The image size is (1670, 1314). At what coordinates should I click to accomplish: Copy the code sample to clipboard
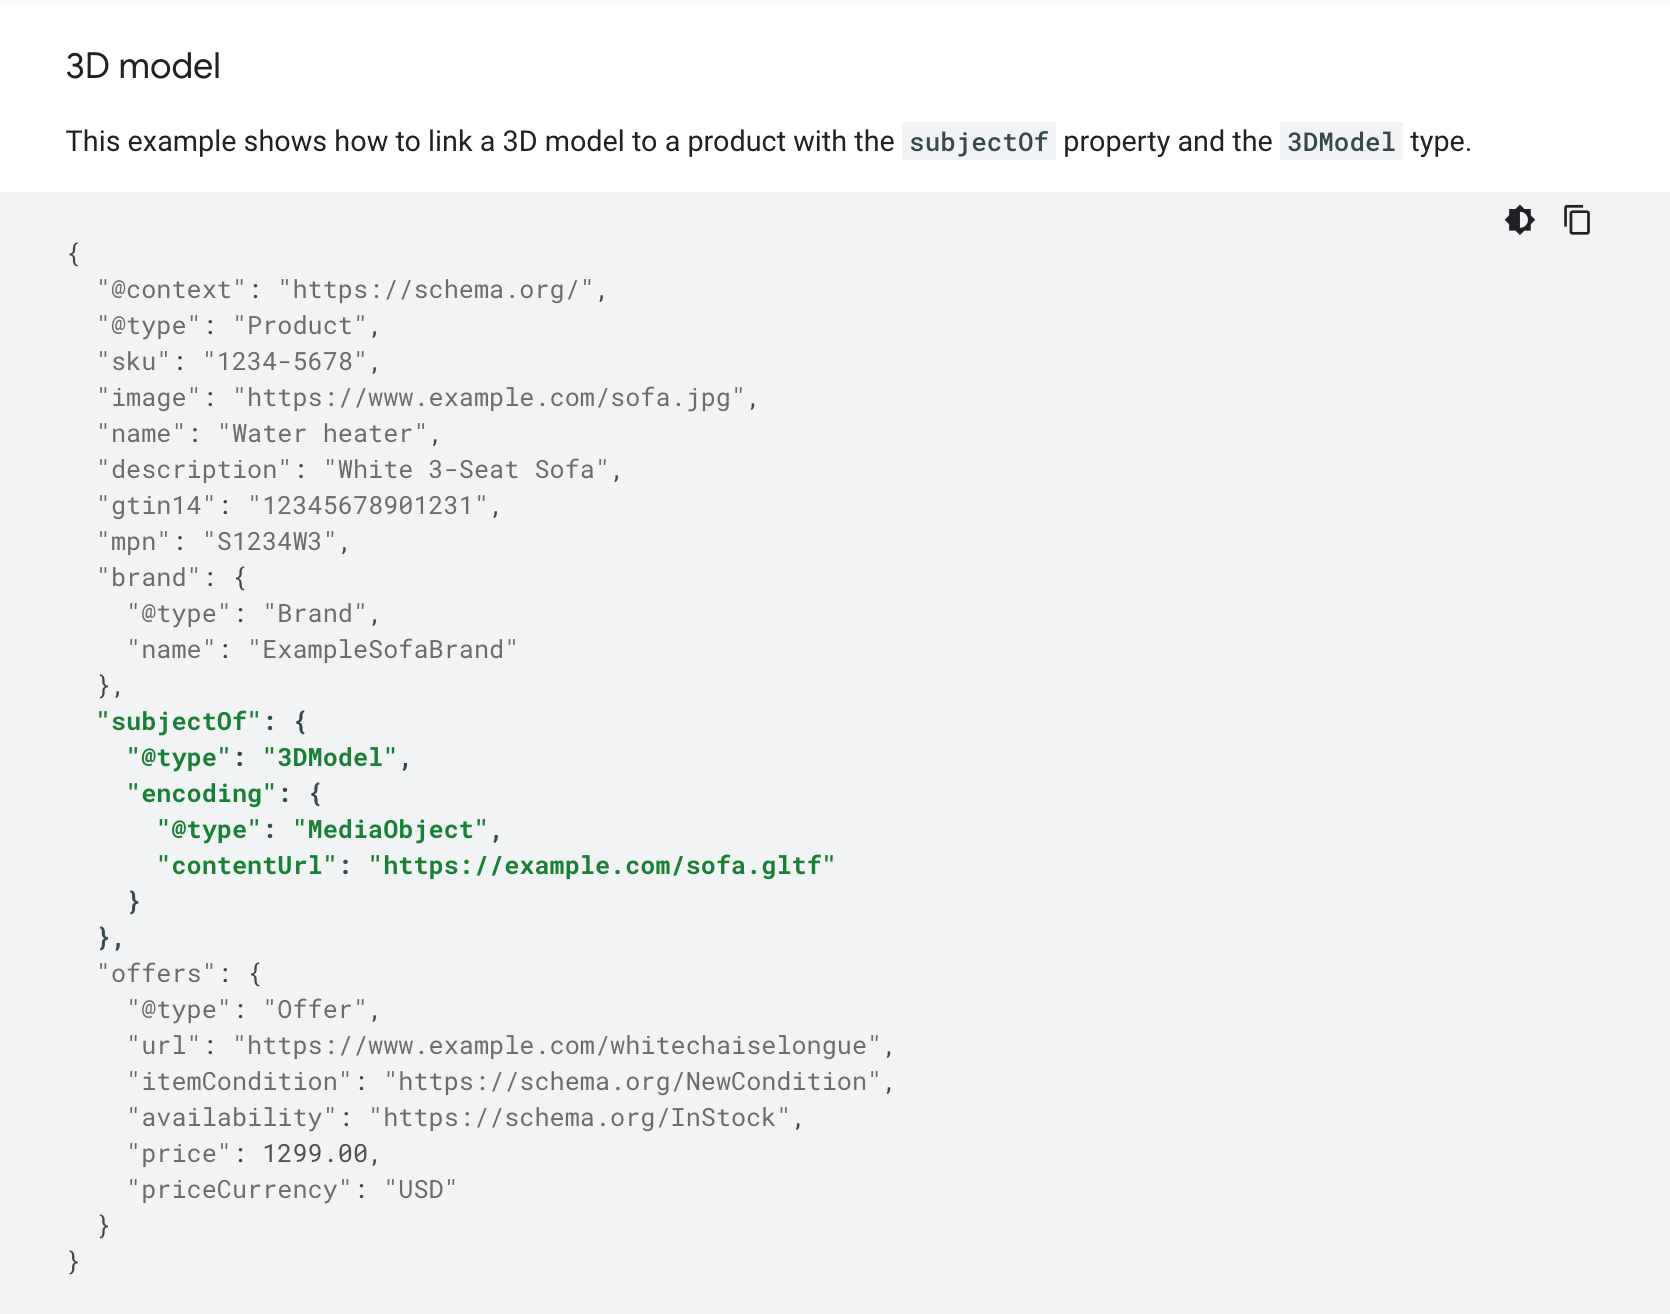tap(1577, 220)
